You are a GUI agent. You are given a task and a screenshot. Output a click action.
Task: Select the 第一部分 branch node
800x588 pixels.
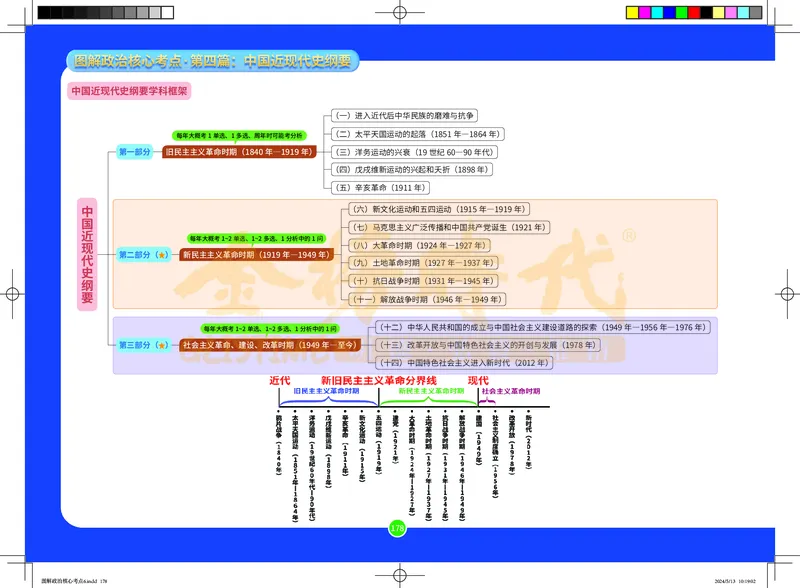[135, 152]
